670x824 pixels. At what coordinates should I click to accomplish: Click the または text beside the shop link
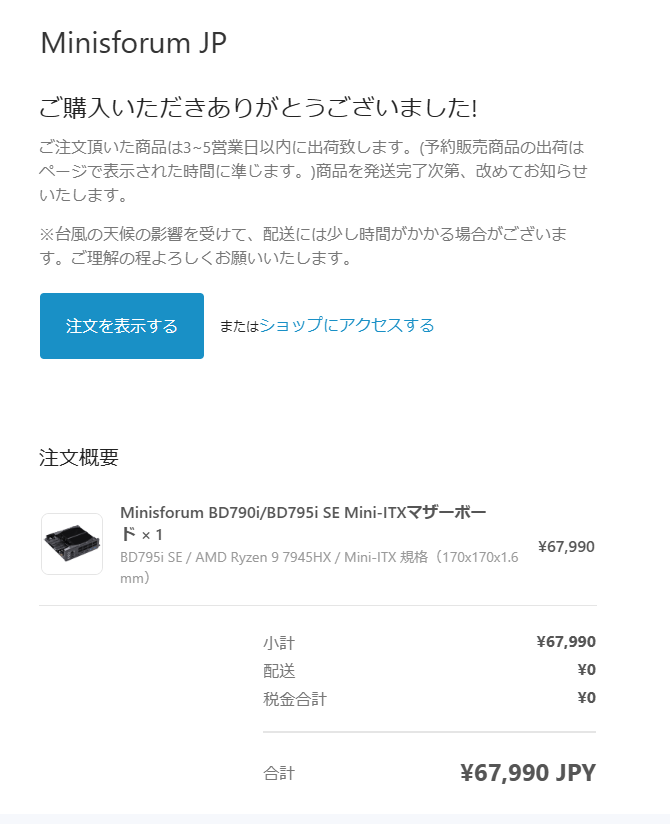(x=240, y=326)
